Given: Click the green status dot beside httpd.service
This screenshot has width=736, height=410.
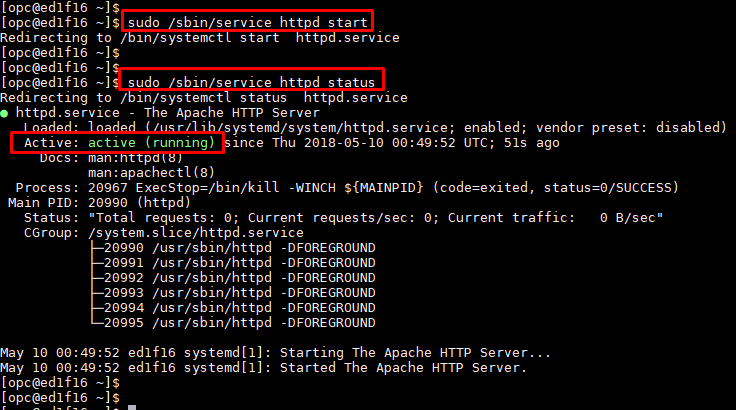Looking at the screenshot, I should 5,113.
